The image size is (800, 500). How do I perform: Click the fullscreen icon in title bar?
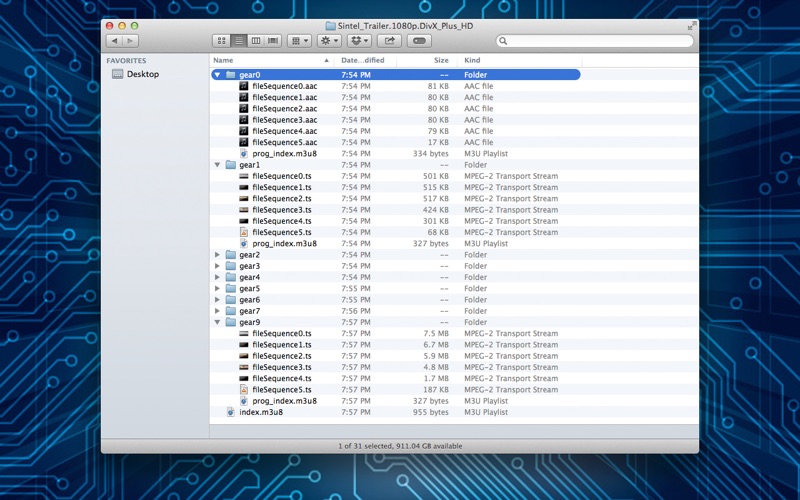(x=691, y=26)
